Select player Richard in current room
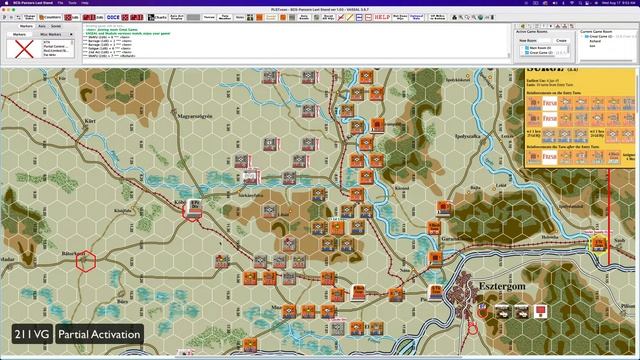The image size is (640, 360). point(595,41)
